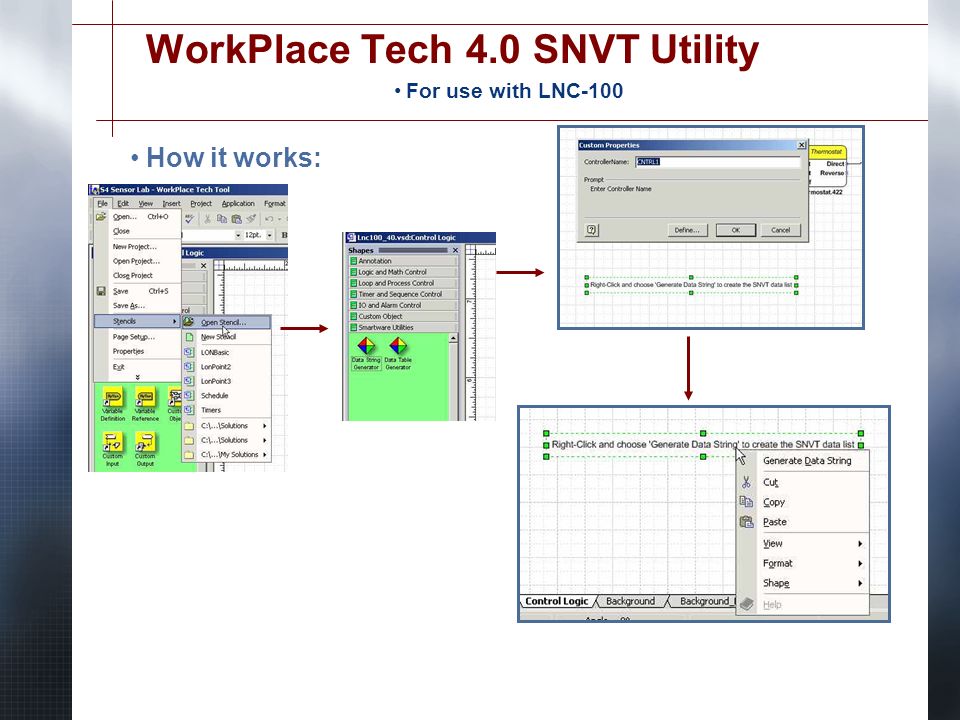Viewport: 960px width, 720px height.
Task: Click the question mark help button in Custom Properties
Action: click(x=591, y=230)
